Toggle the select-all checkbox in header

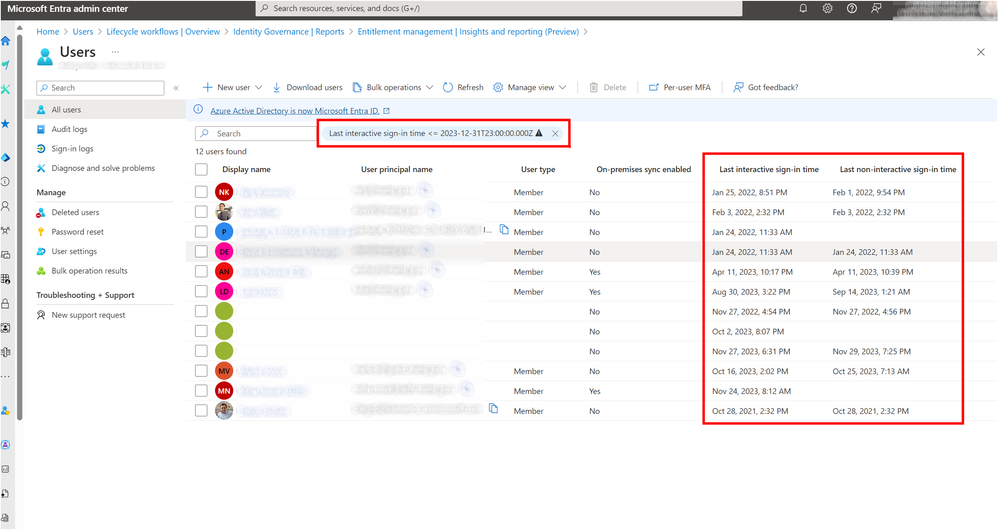pos(201,169)
